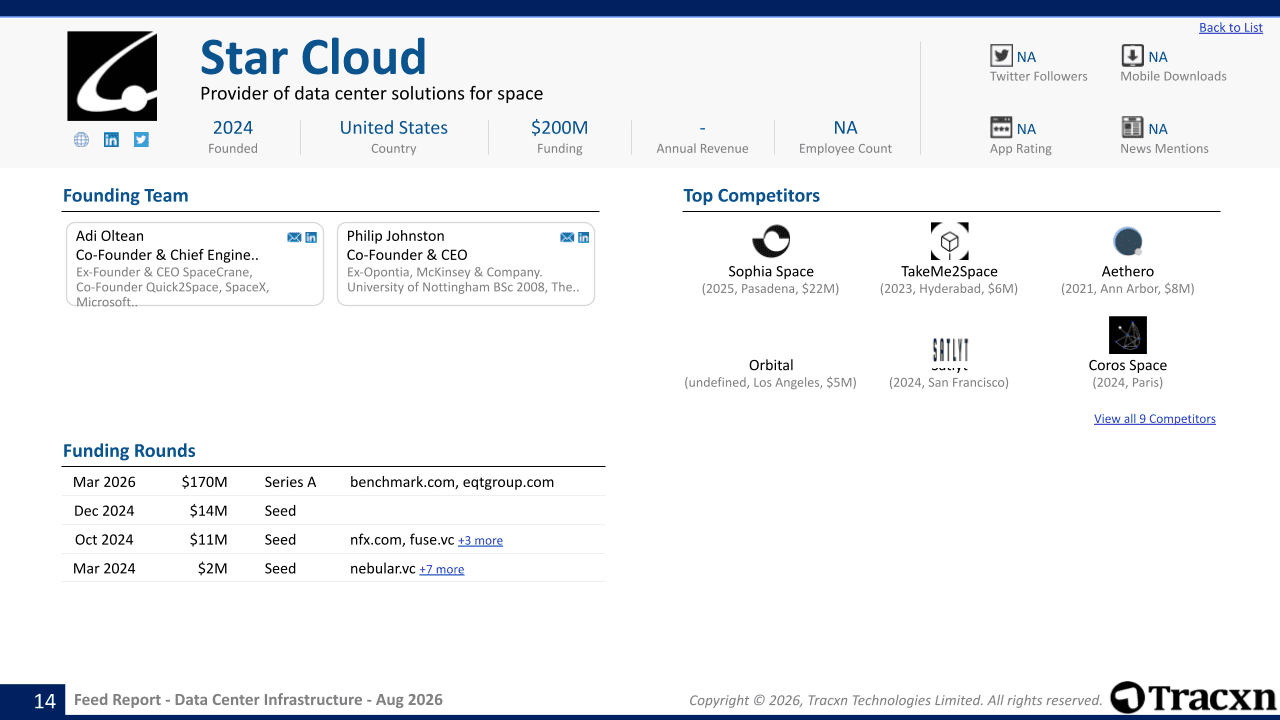Open the View all 9 Competitors link

click(1155, 419)
